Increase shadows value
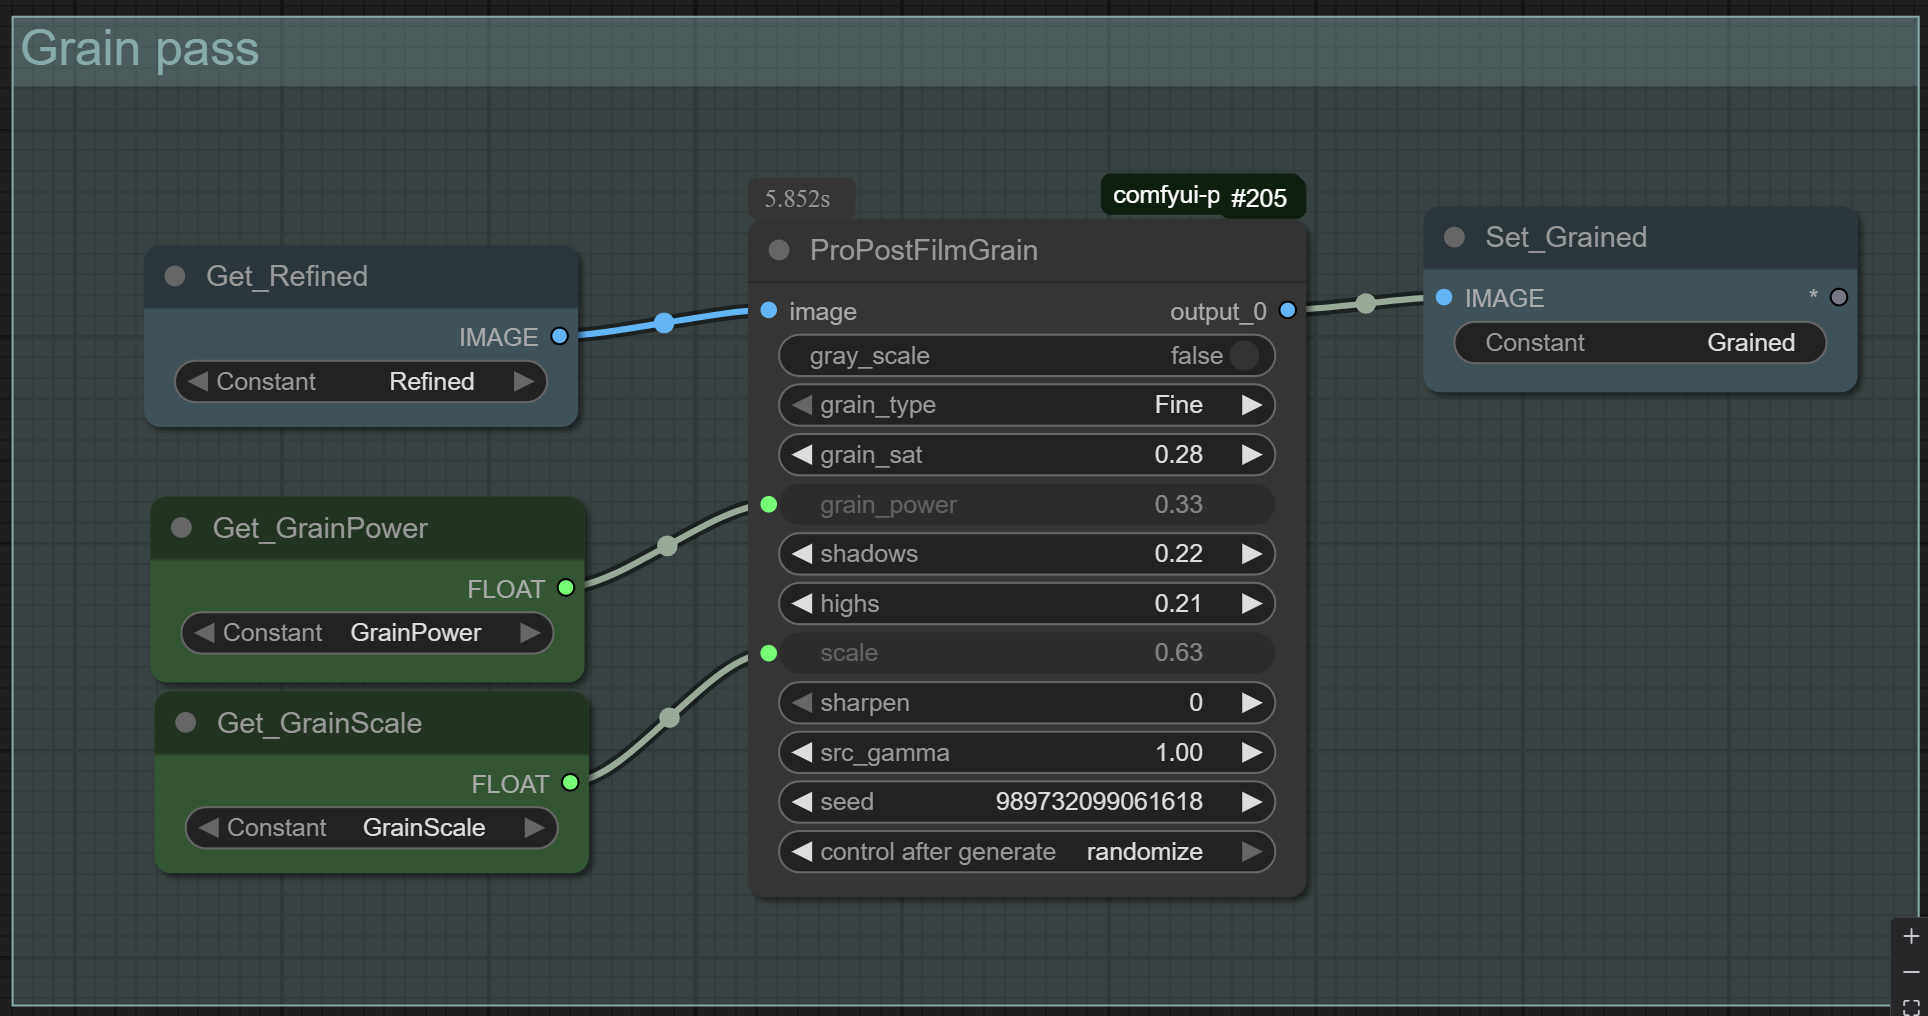This screenshot has width=1928, height=1016. [1251, 553]
